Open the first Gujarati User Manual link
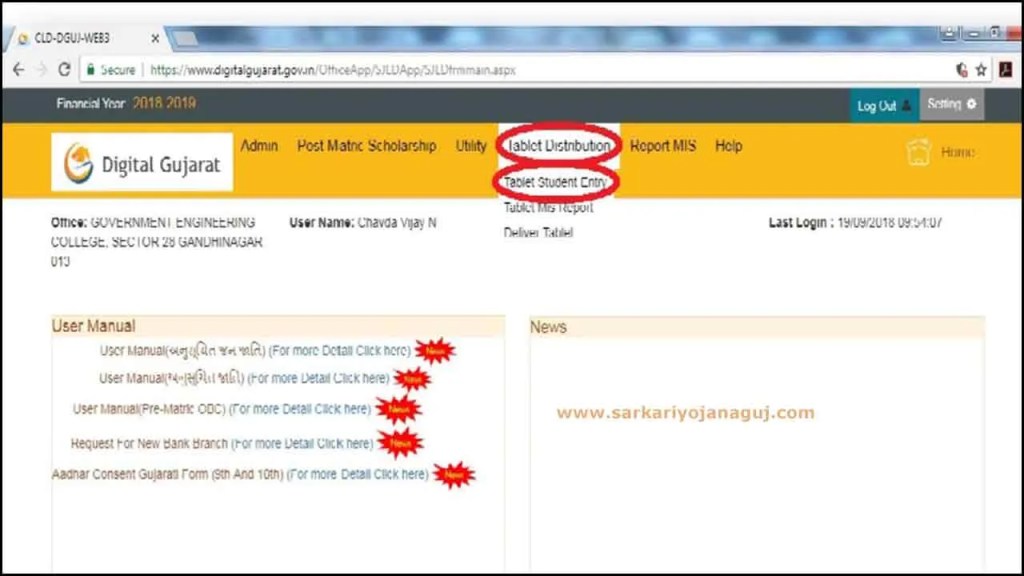 pos(255,351)
